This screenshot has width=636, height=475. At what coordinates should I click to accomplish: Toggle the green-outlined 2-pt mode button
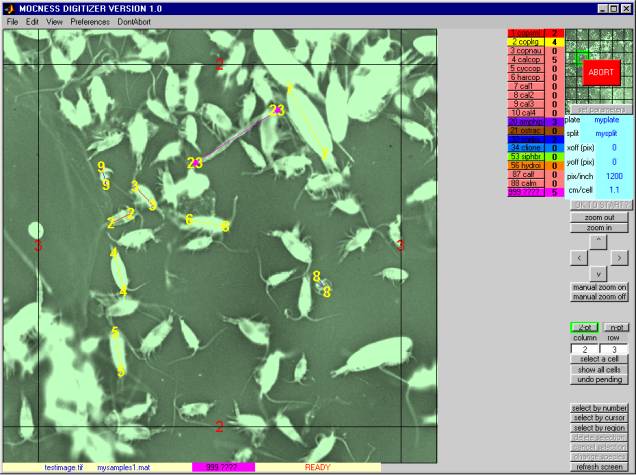pos(584,327)
